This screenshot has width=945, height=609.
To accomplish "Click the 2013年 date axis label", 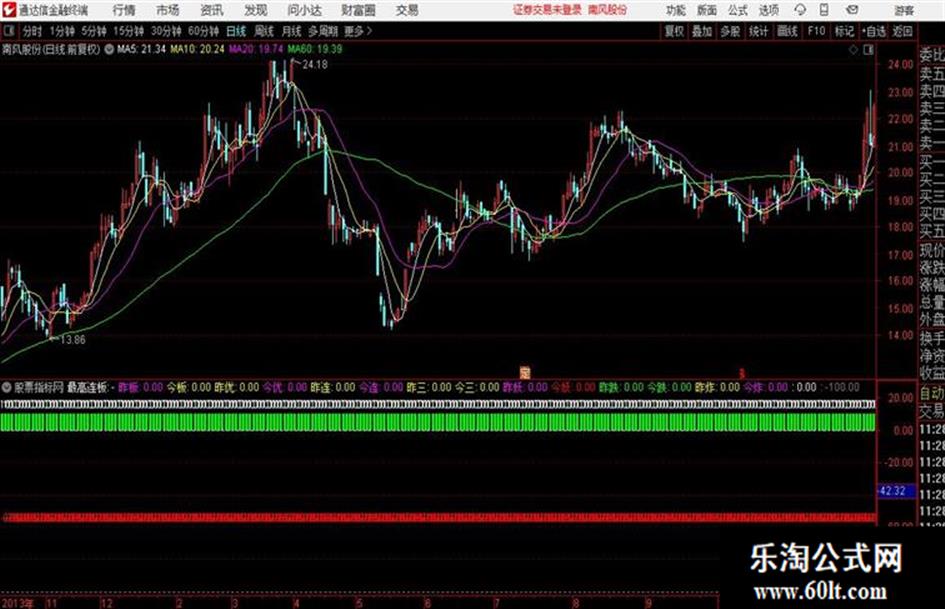I will coord(17,603).
